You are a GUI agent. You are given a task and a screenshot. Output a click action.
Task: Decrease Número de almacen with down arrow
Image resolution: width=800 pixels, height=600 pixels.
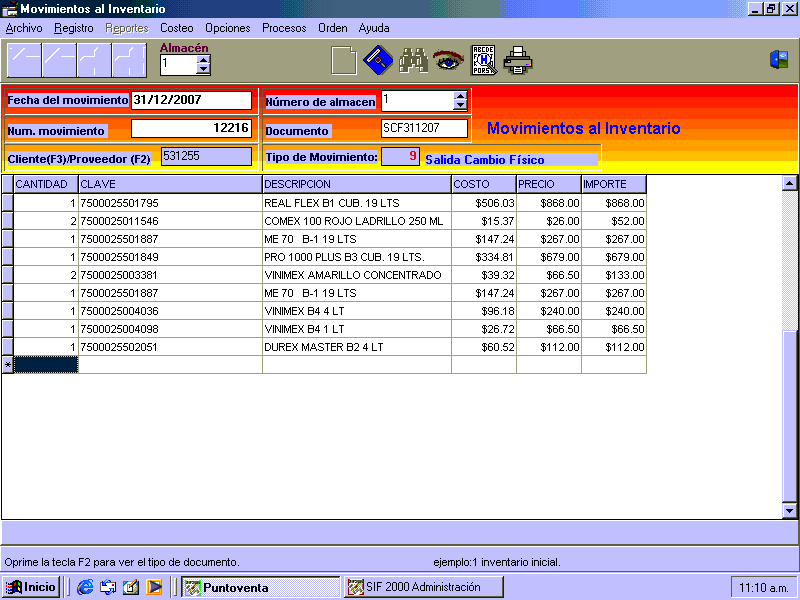coord(460,105)
